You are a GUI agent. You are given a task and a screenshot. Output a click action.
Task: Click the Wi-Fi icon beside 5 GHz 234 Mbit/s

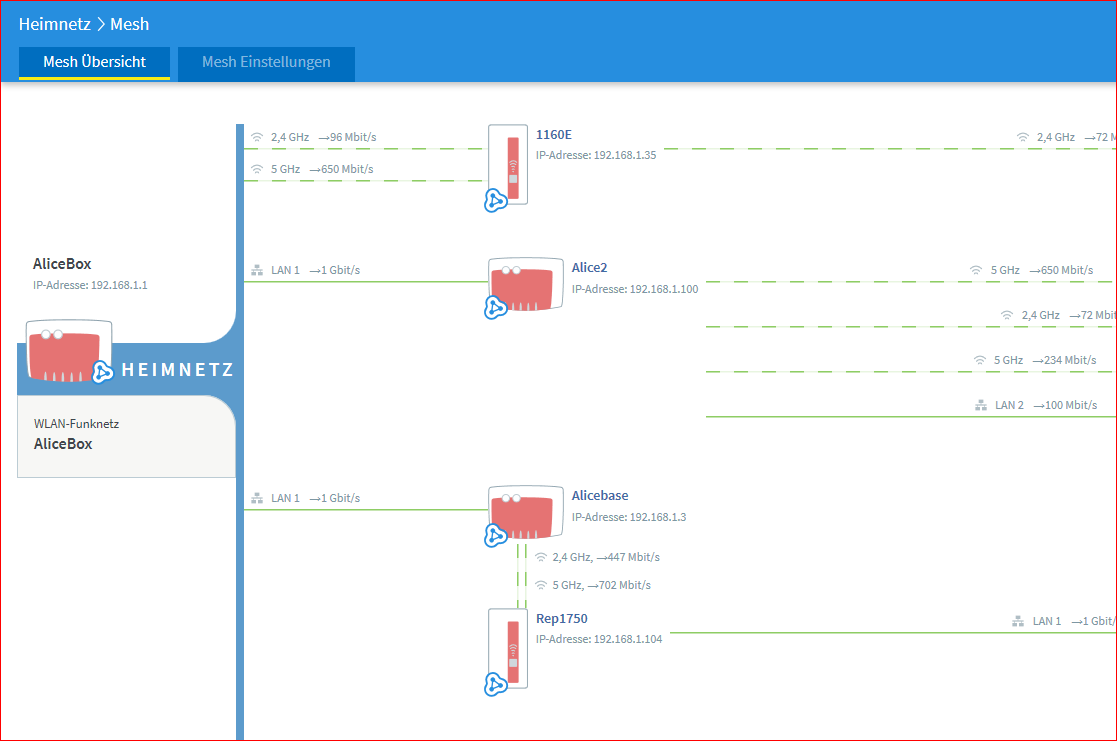tap(980, 360)
